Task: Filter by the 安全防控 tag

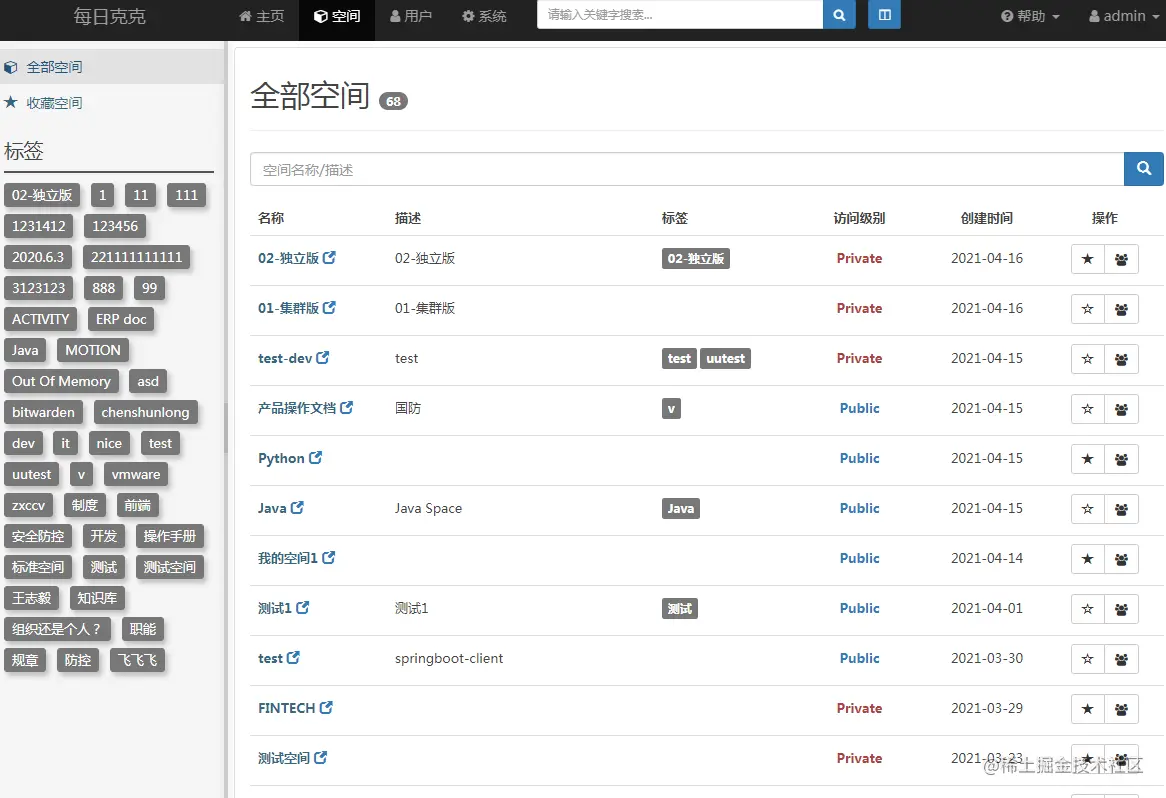Action: (x=38, y=536)
